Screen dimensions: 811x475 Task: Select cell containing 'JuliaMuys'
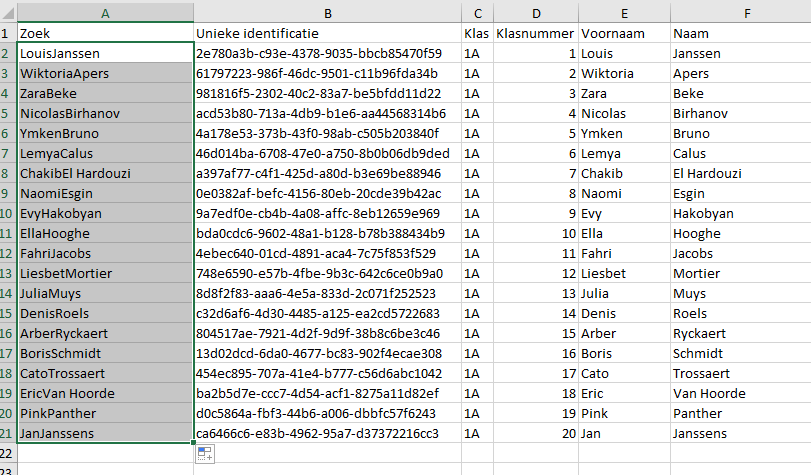[106, 293]
